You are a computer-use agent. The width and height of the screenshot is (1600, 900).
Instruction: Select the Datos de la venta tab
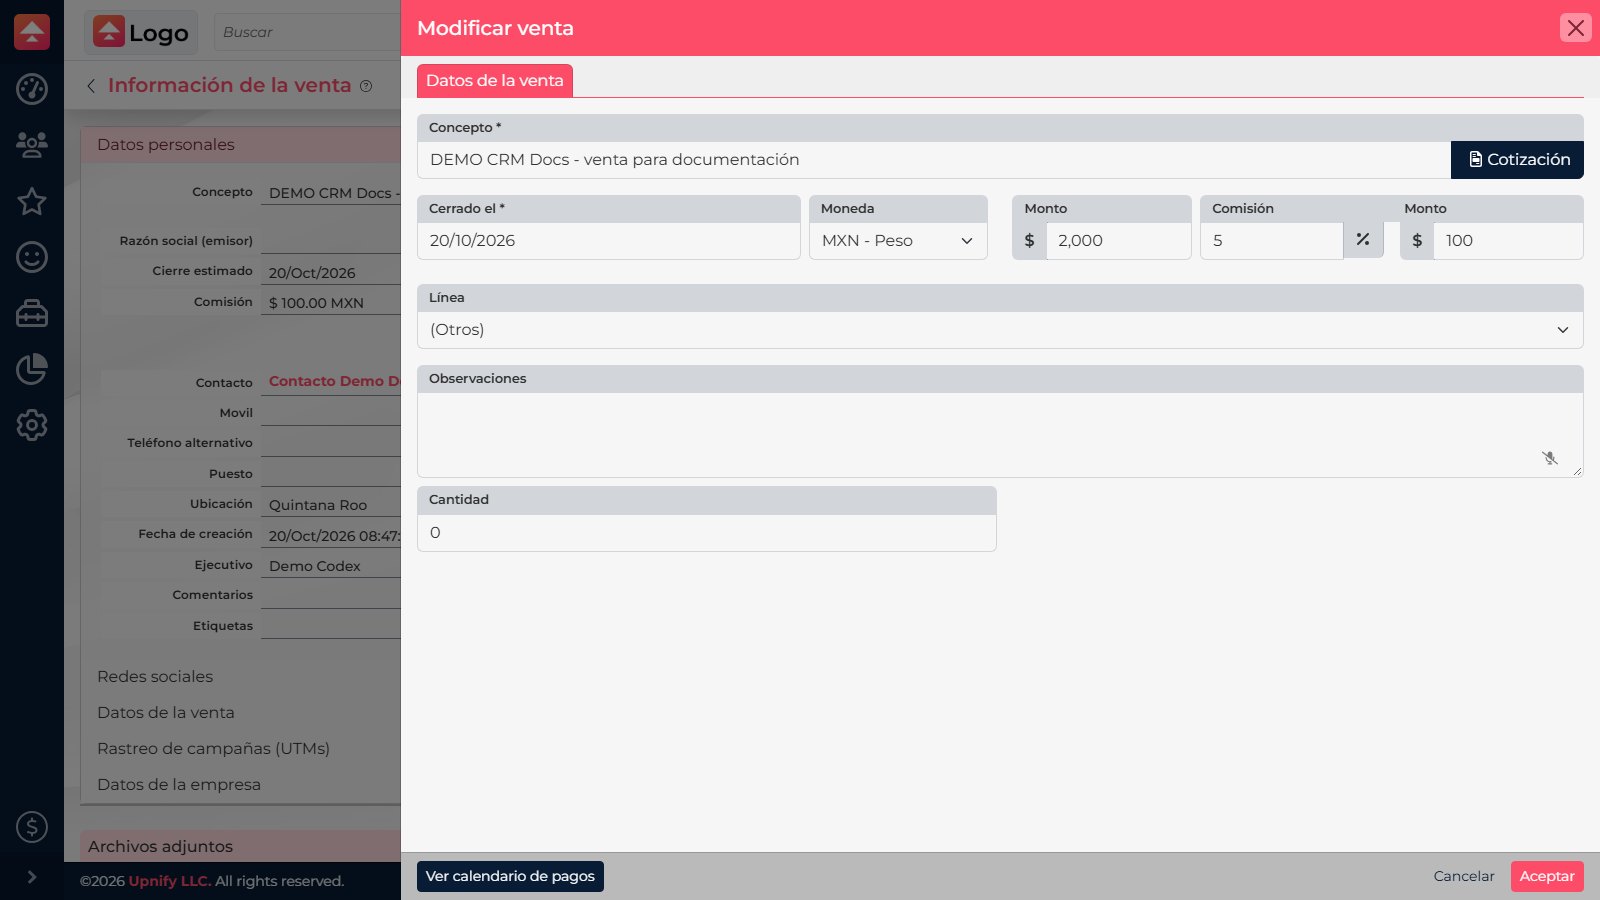pos(495,81)
